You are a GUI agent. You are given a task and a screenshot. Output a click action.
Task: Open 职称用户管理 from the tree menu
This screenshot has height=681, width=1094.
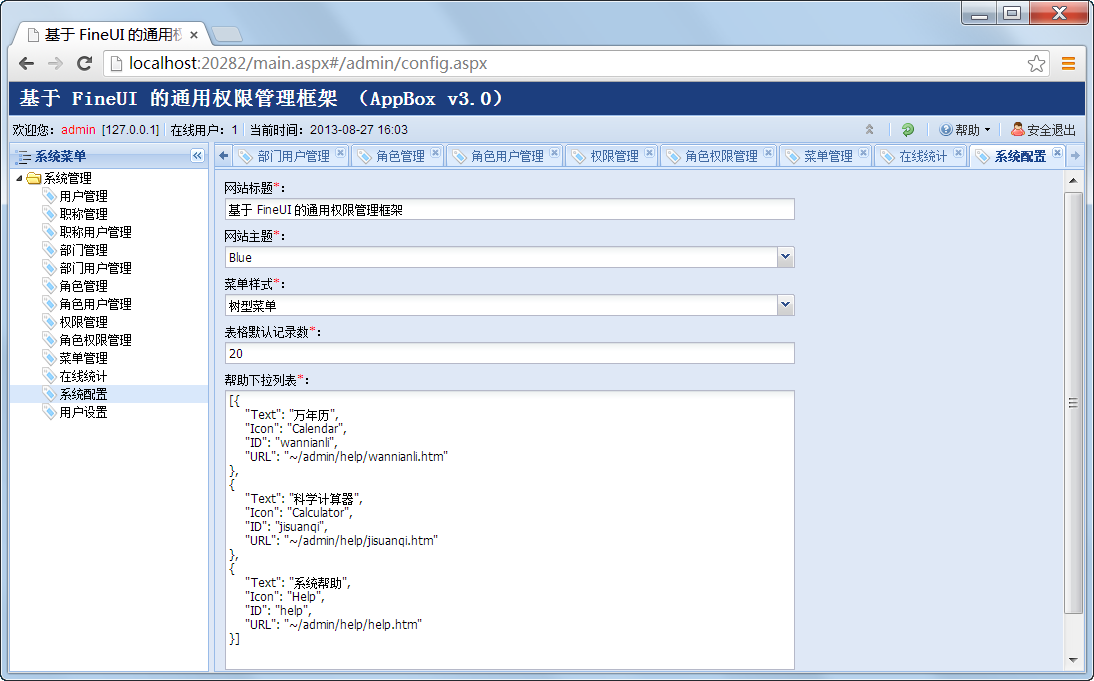pyautogui.click(x=95, y=232)
